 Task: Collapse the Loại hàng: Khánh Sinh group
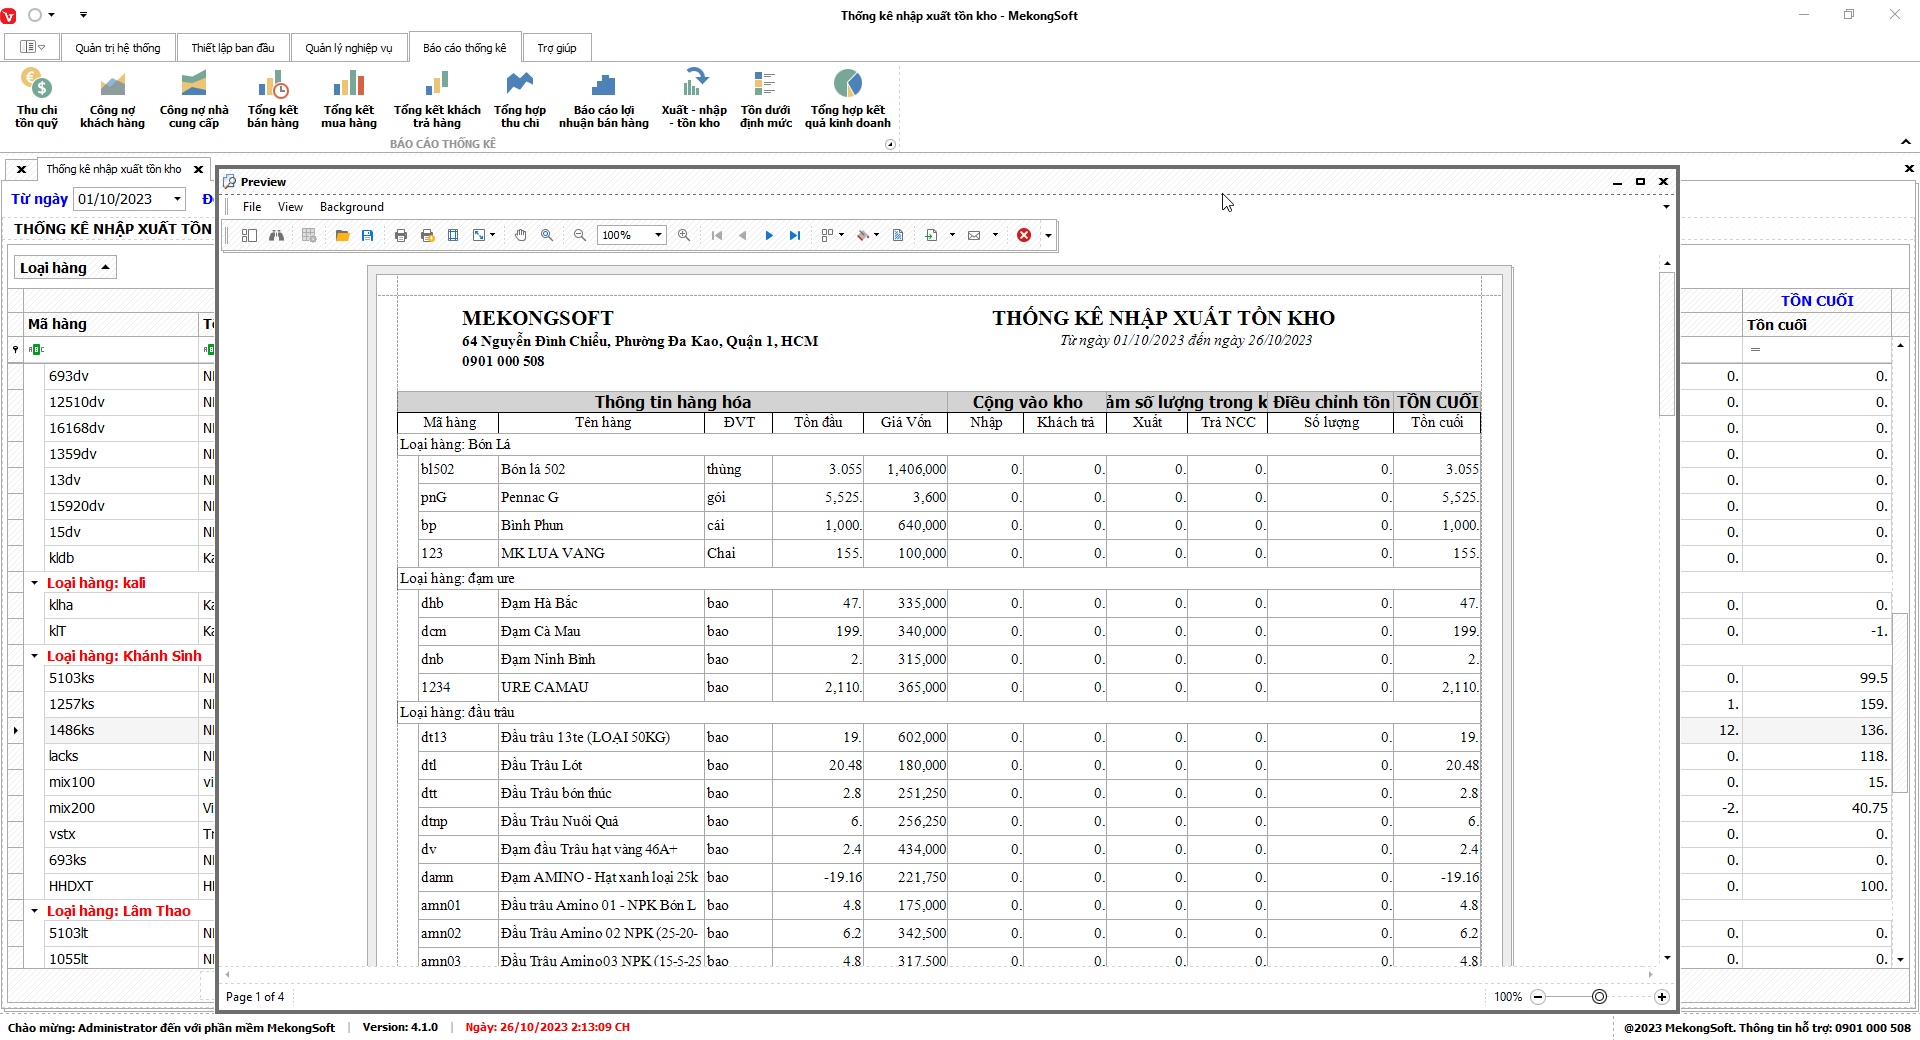pyautogui.click(x=34, y=656)
